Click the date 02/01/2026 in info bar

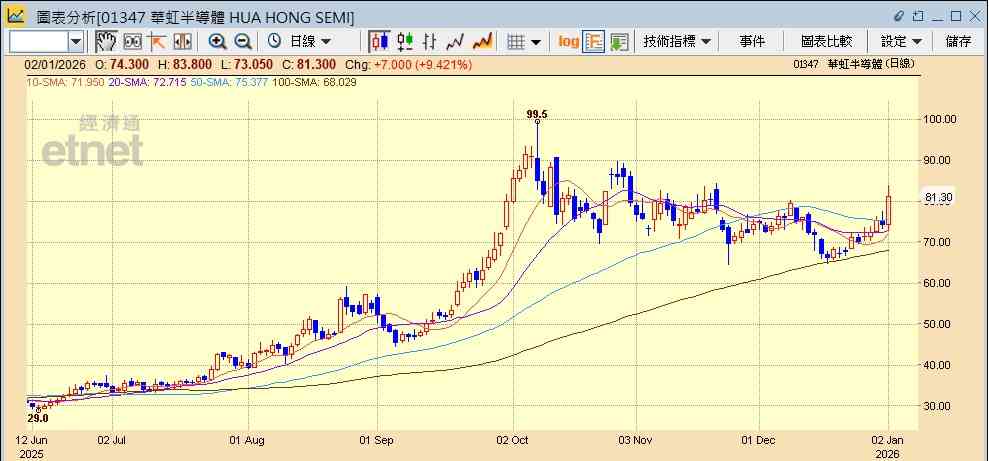point(54,64)
